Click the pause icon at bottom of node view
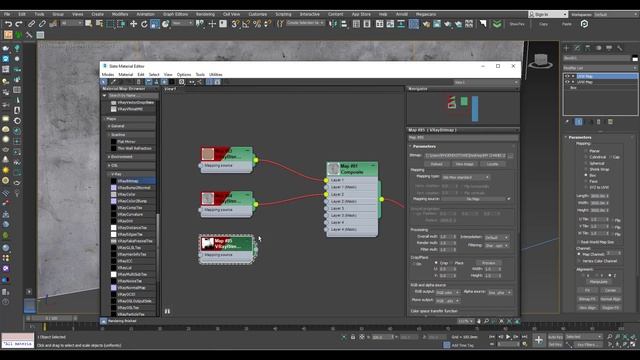The image size is (640, 360). [167, 311]
